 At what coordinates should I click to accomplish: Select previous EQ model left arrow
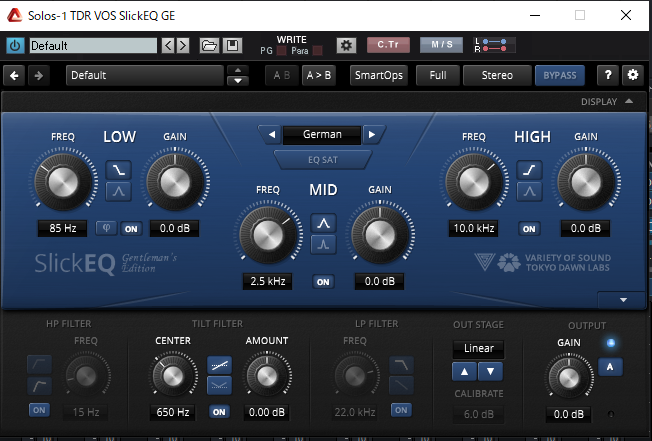tap(272, 135)
